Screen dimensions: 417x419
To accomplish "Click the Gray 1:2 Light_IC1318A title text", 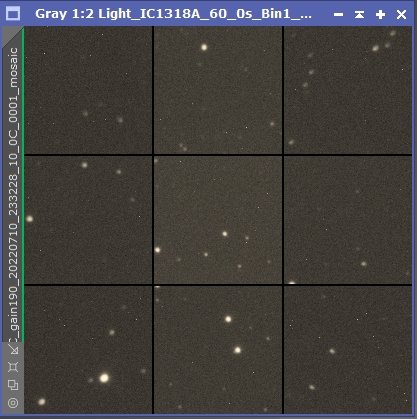I will (173, 14).
